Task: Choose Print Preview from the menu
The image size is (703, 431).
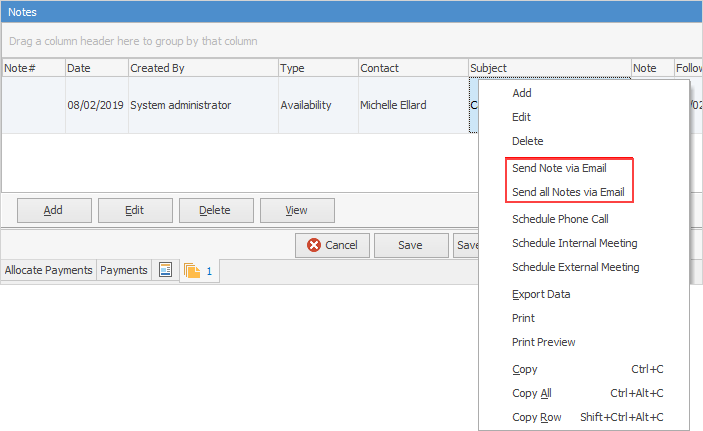Action: (x=584, y=342)
